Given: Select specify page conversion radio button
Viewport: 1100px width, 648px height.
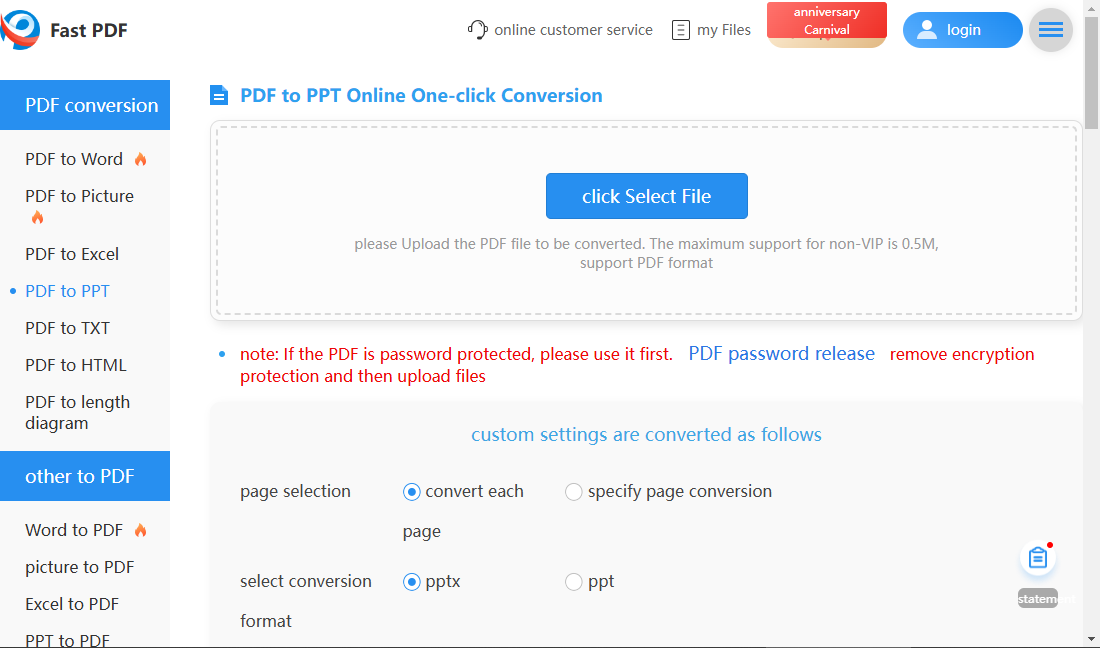Looking at the screenshot, I should click(x=574, y=492).
